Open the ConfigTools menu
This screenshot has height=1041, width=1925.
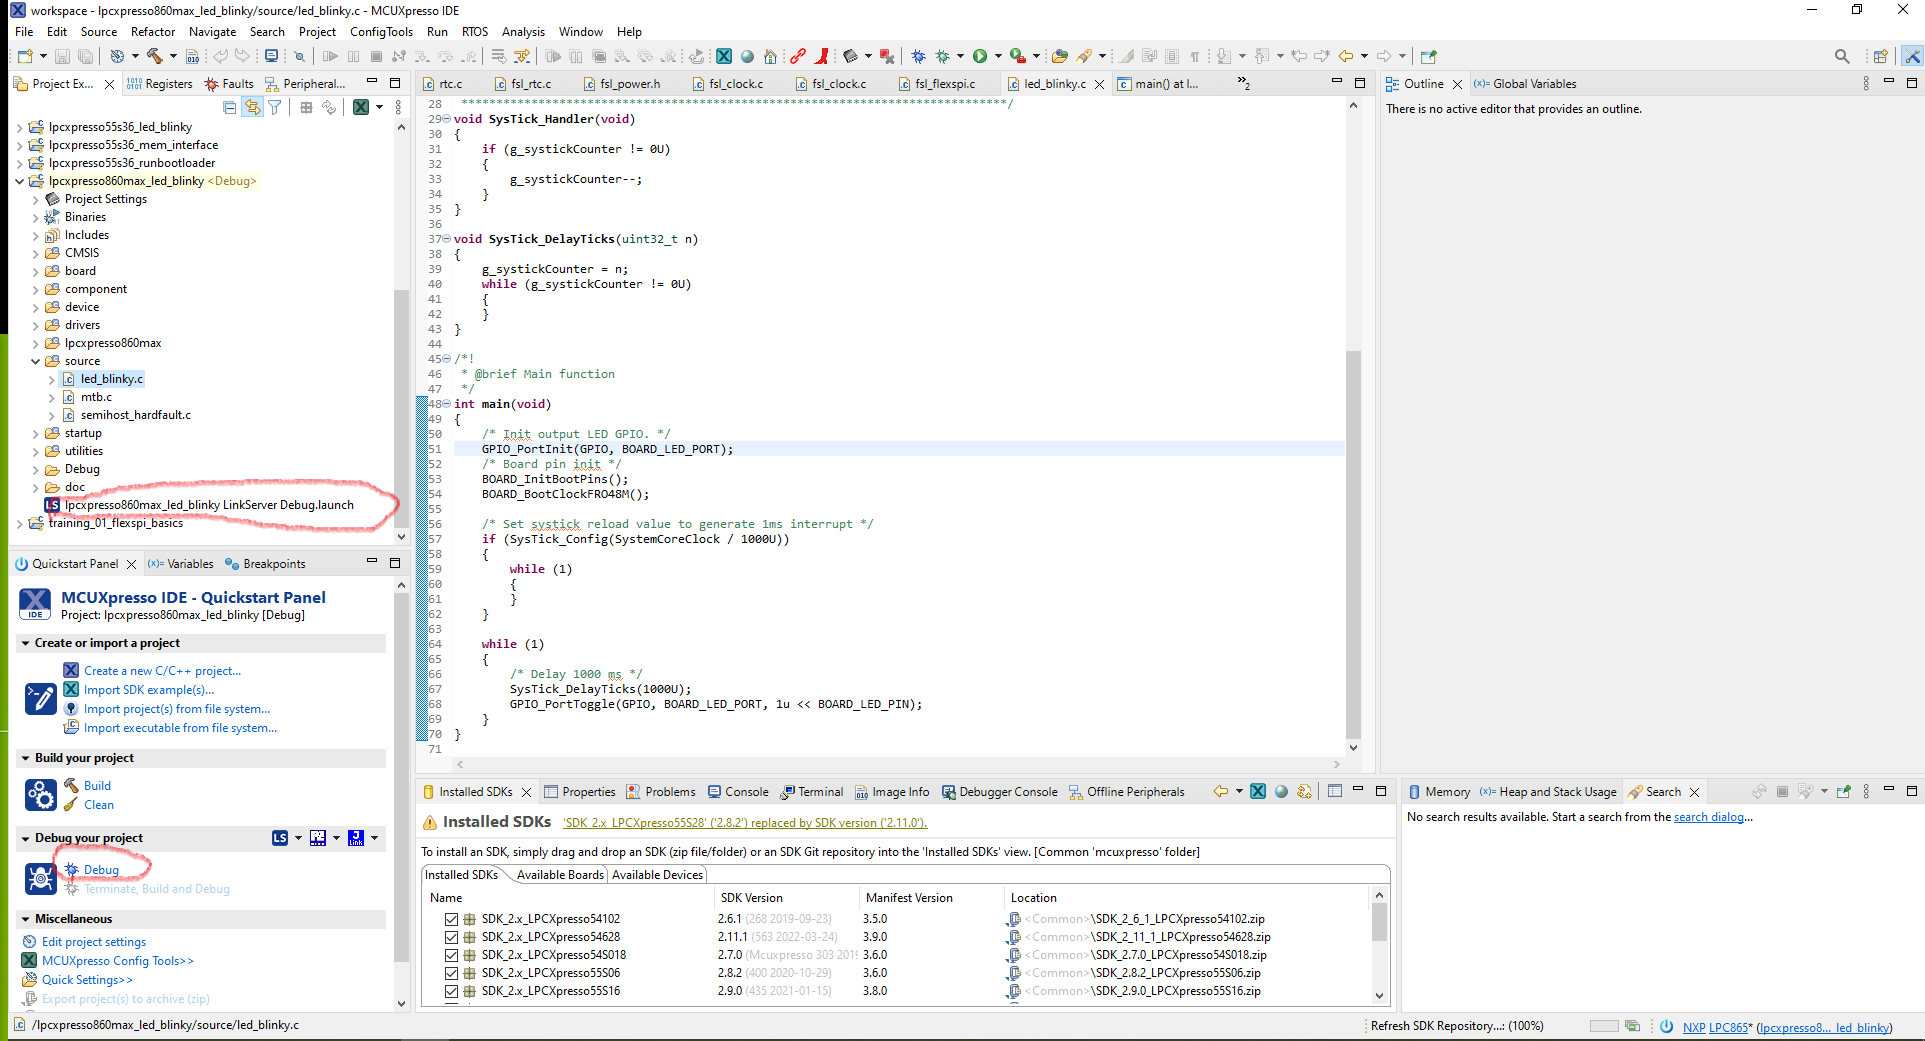[381, 32]
